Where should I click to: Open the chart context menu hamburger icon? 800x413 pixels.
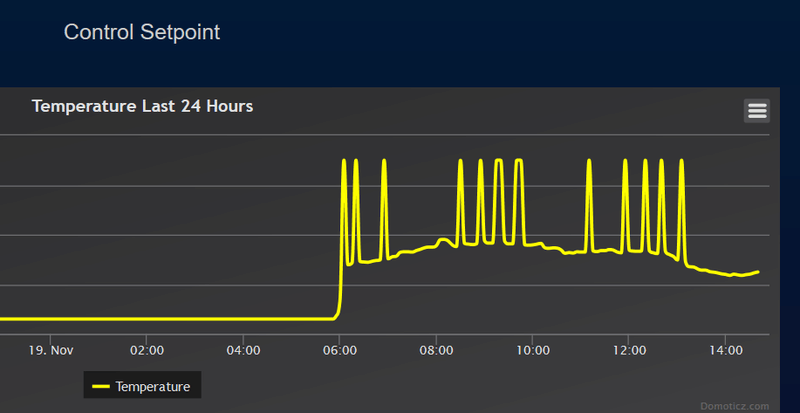757,111
